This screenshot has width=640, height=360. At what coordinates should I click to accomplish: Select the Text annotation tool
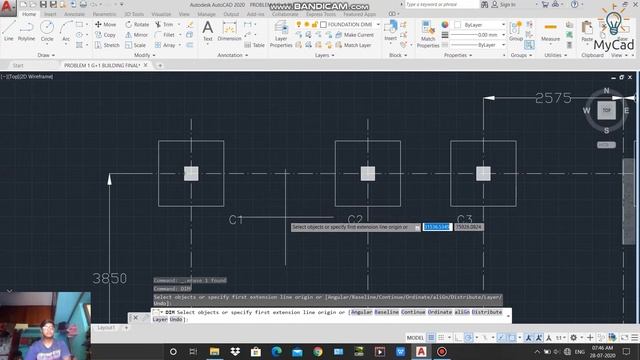point(208,31)
